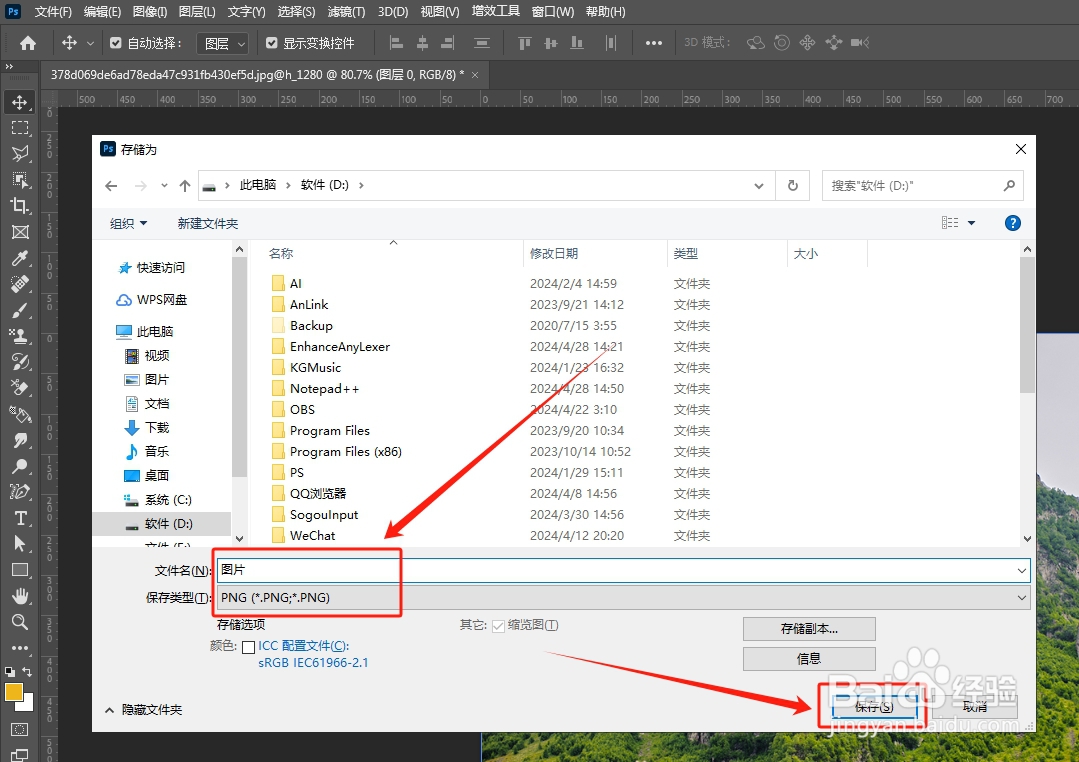
Task: Click the 取消 button
Action: coord(974,706)
